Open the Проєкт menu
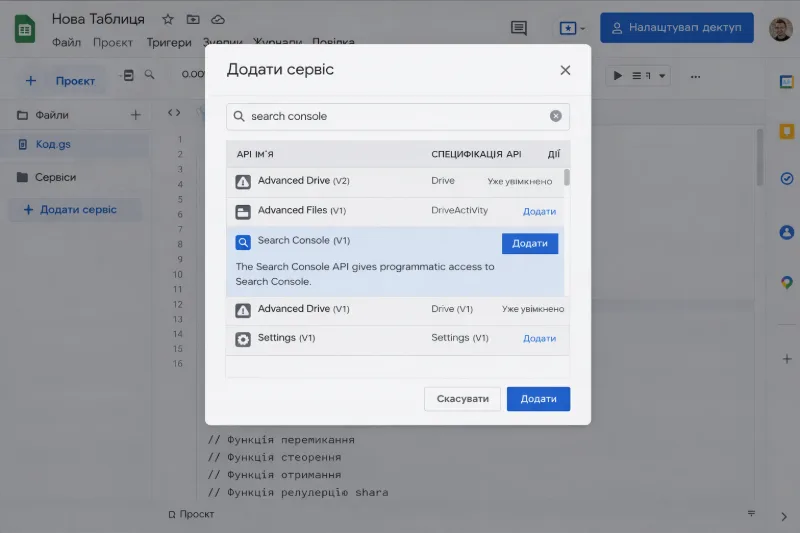Image resolution: width=800 pixels, height=533 pixels. pyautogui.click(x=113, y=42)
